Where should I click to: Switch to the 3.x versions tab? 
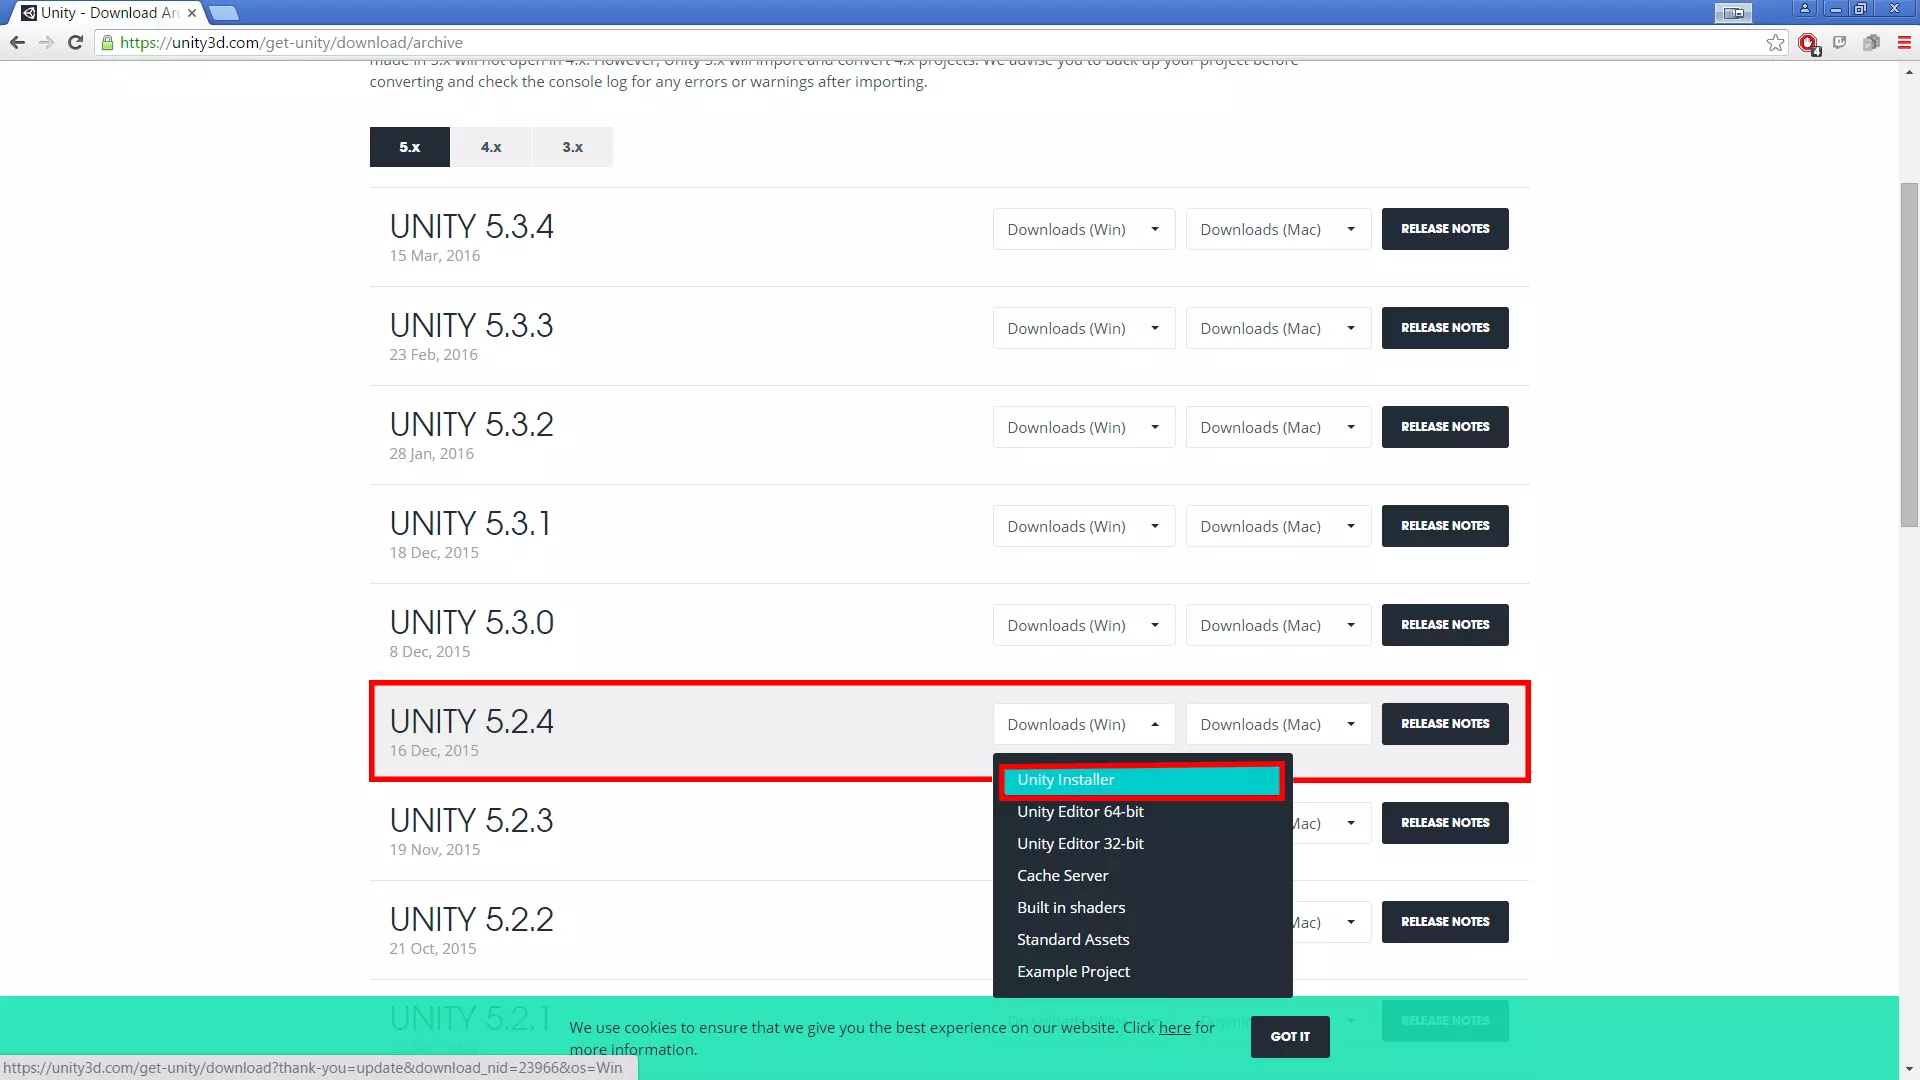point(572,147)
